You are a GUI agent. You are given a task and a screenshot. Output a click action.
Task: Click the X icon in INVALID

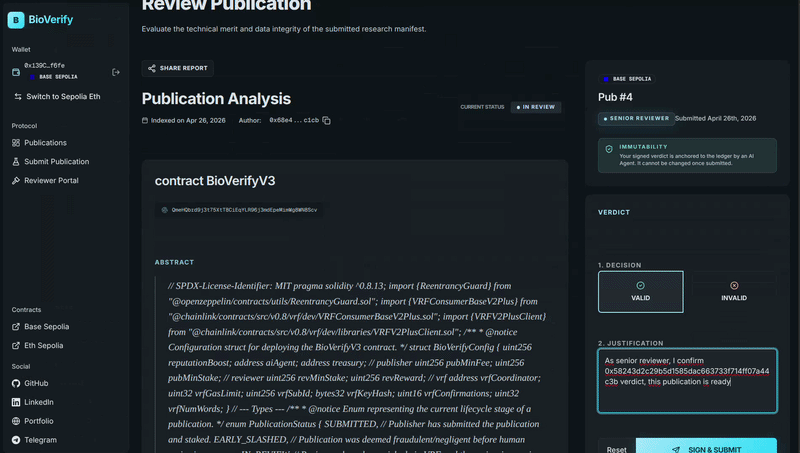tap(734, 286)
